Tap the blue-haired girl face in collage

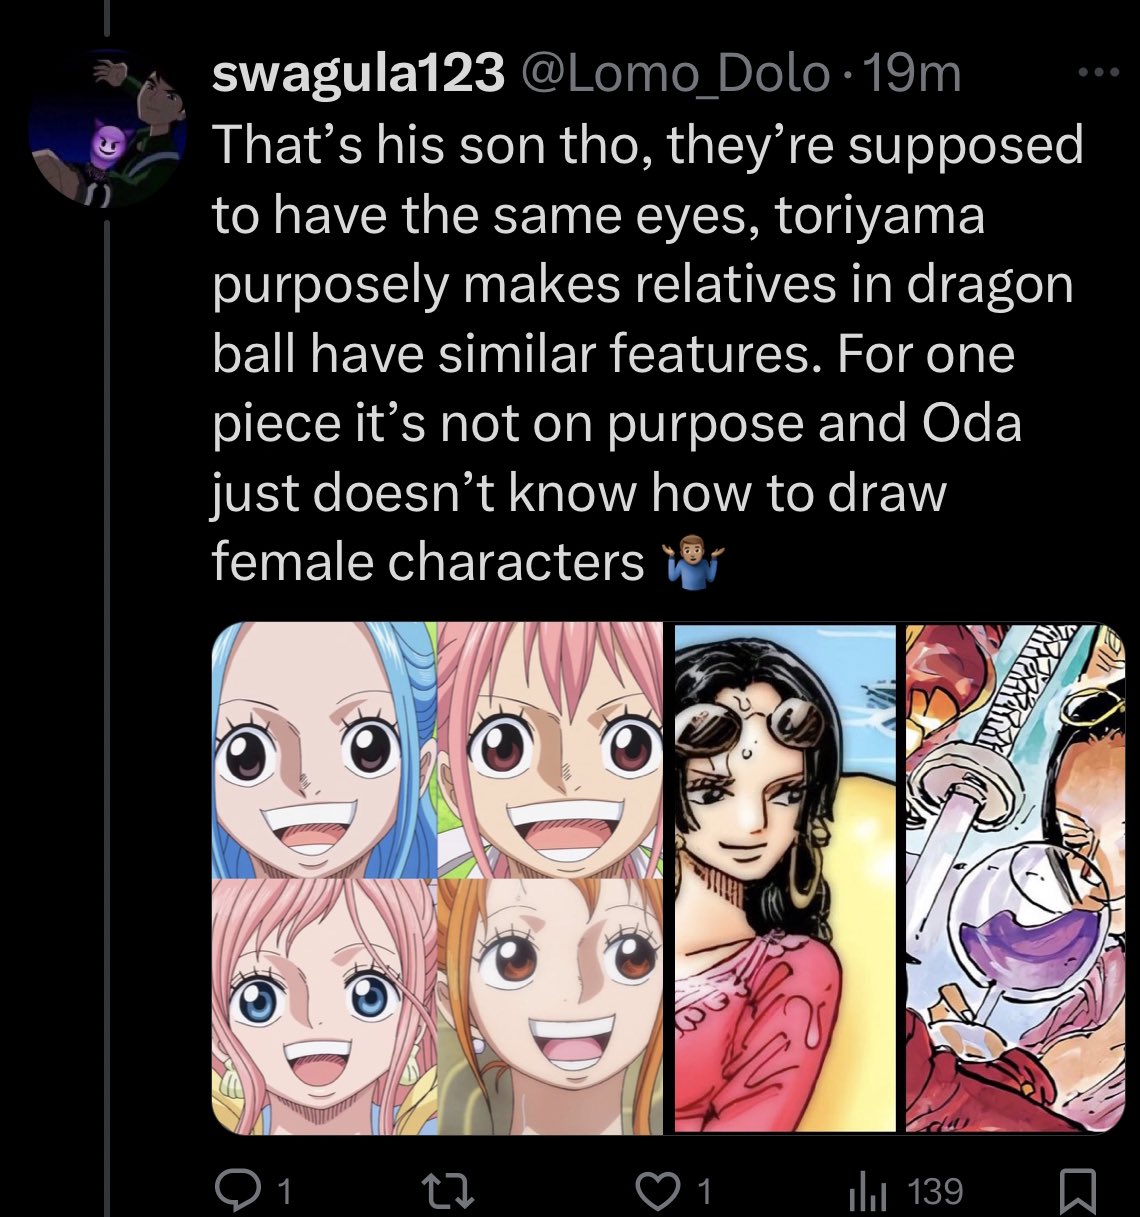[x=324, y=750]
